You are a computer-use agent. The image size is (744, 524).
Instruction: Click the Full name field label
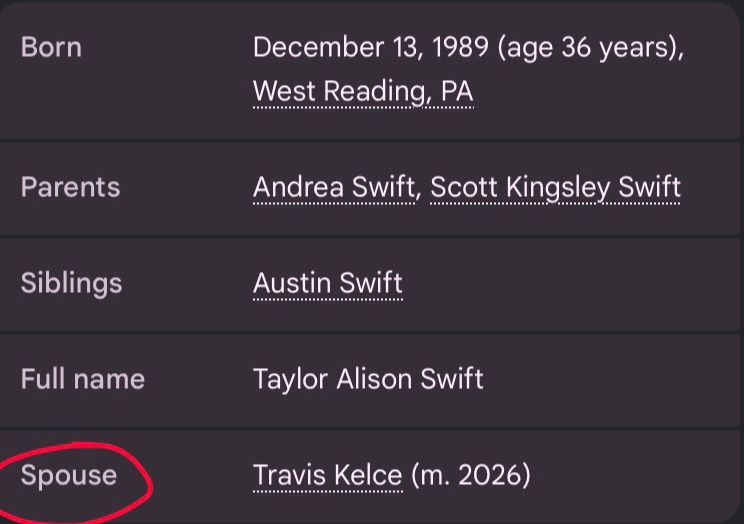[x=83, y=379]
